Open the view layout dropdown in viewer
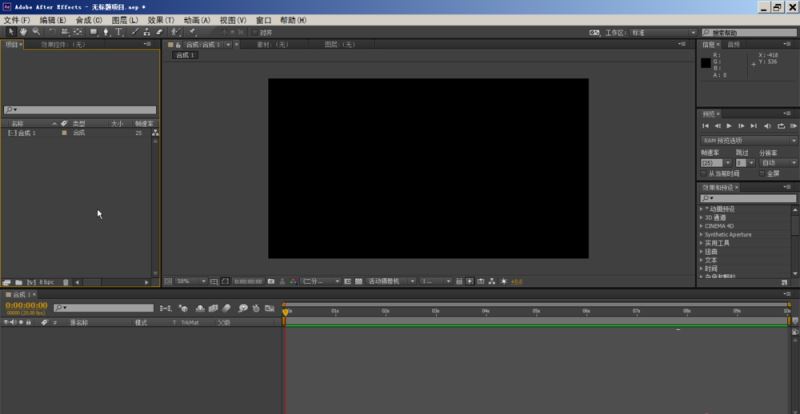The width and height of the screenshot is (800, 414). pos(435,281)
